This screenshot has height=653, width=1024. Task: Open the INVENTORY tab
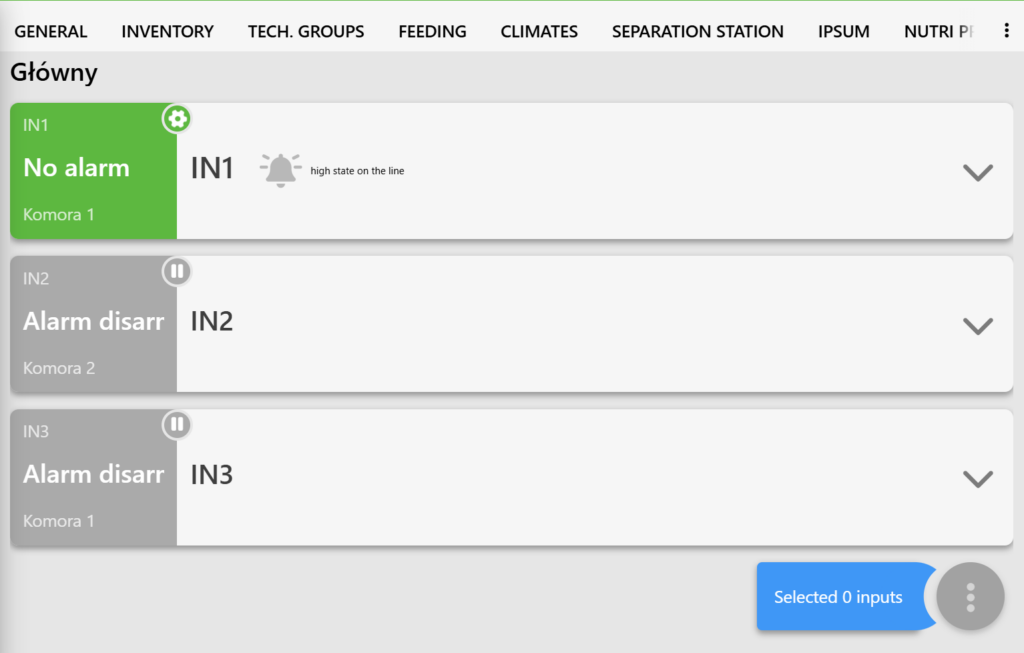pos(167,31)
